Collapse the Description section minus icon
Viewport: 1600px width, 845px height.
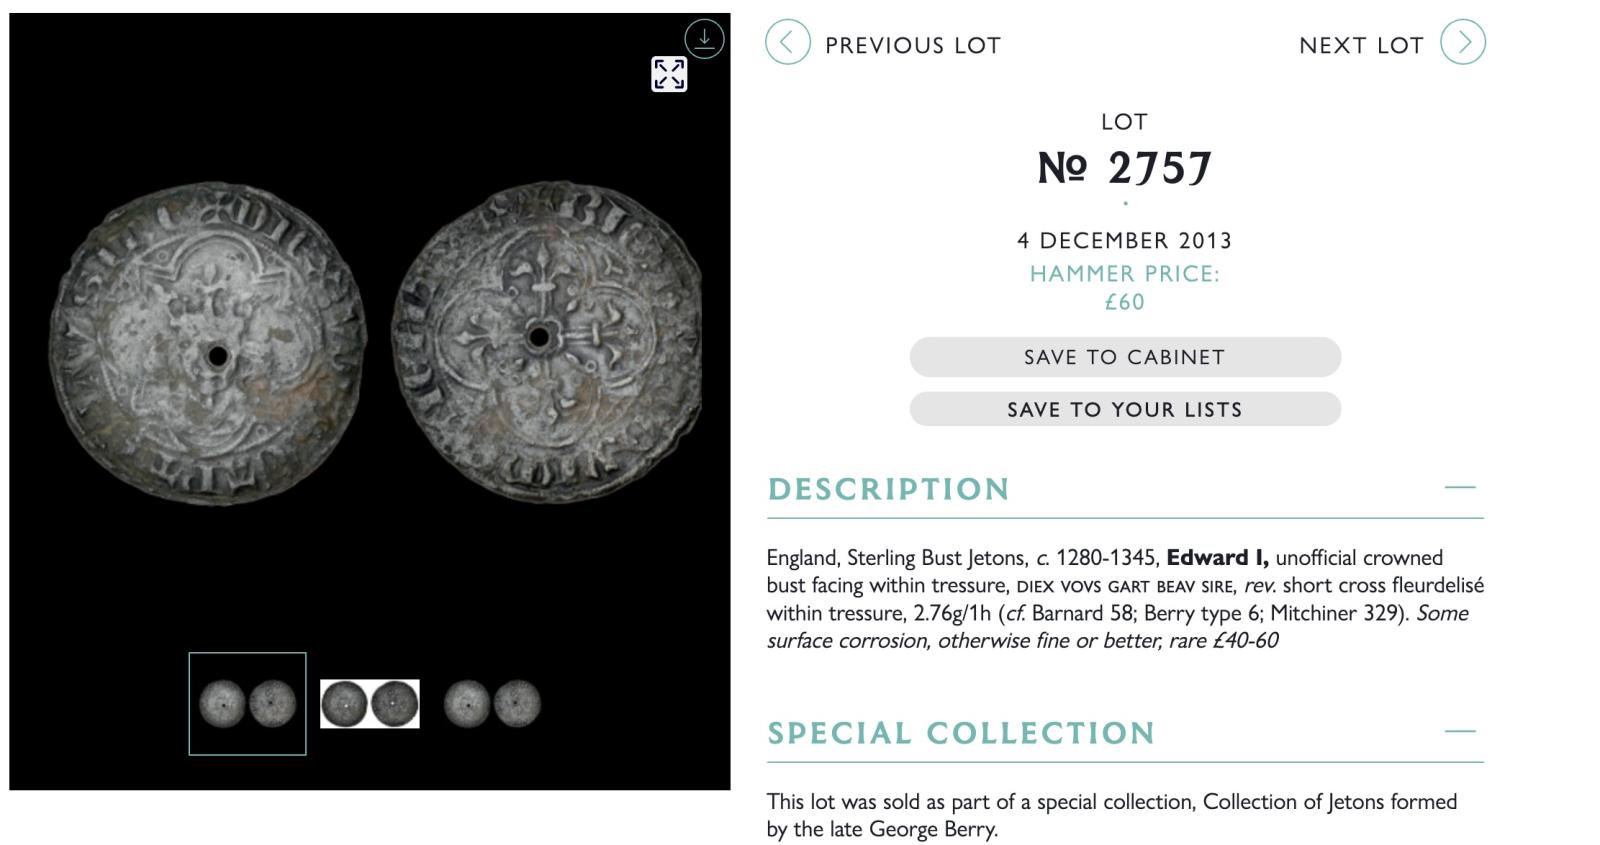point(1459,487)
